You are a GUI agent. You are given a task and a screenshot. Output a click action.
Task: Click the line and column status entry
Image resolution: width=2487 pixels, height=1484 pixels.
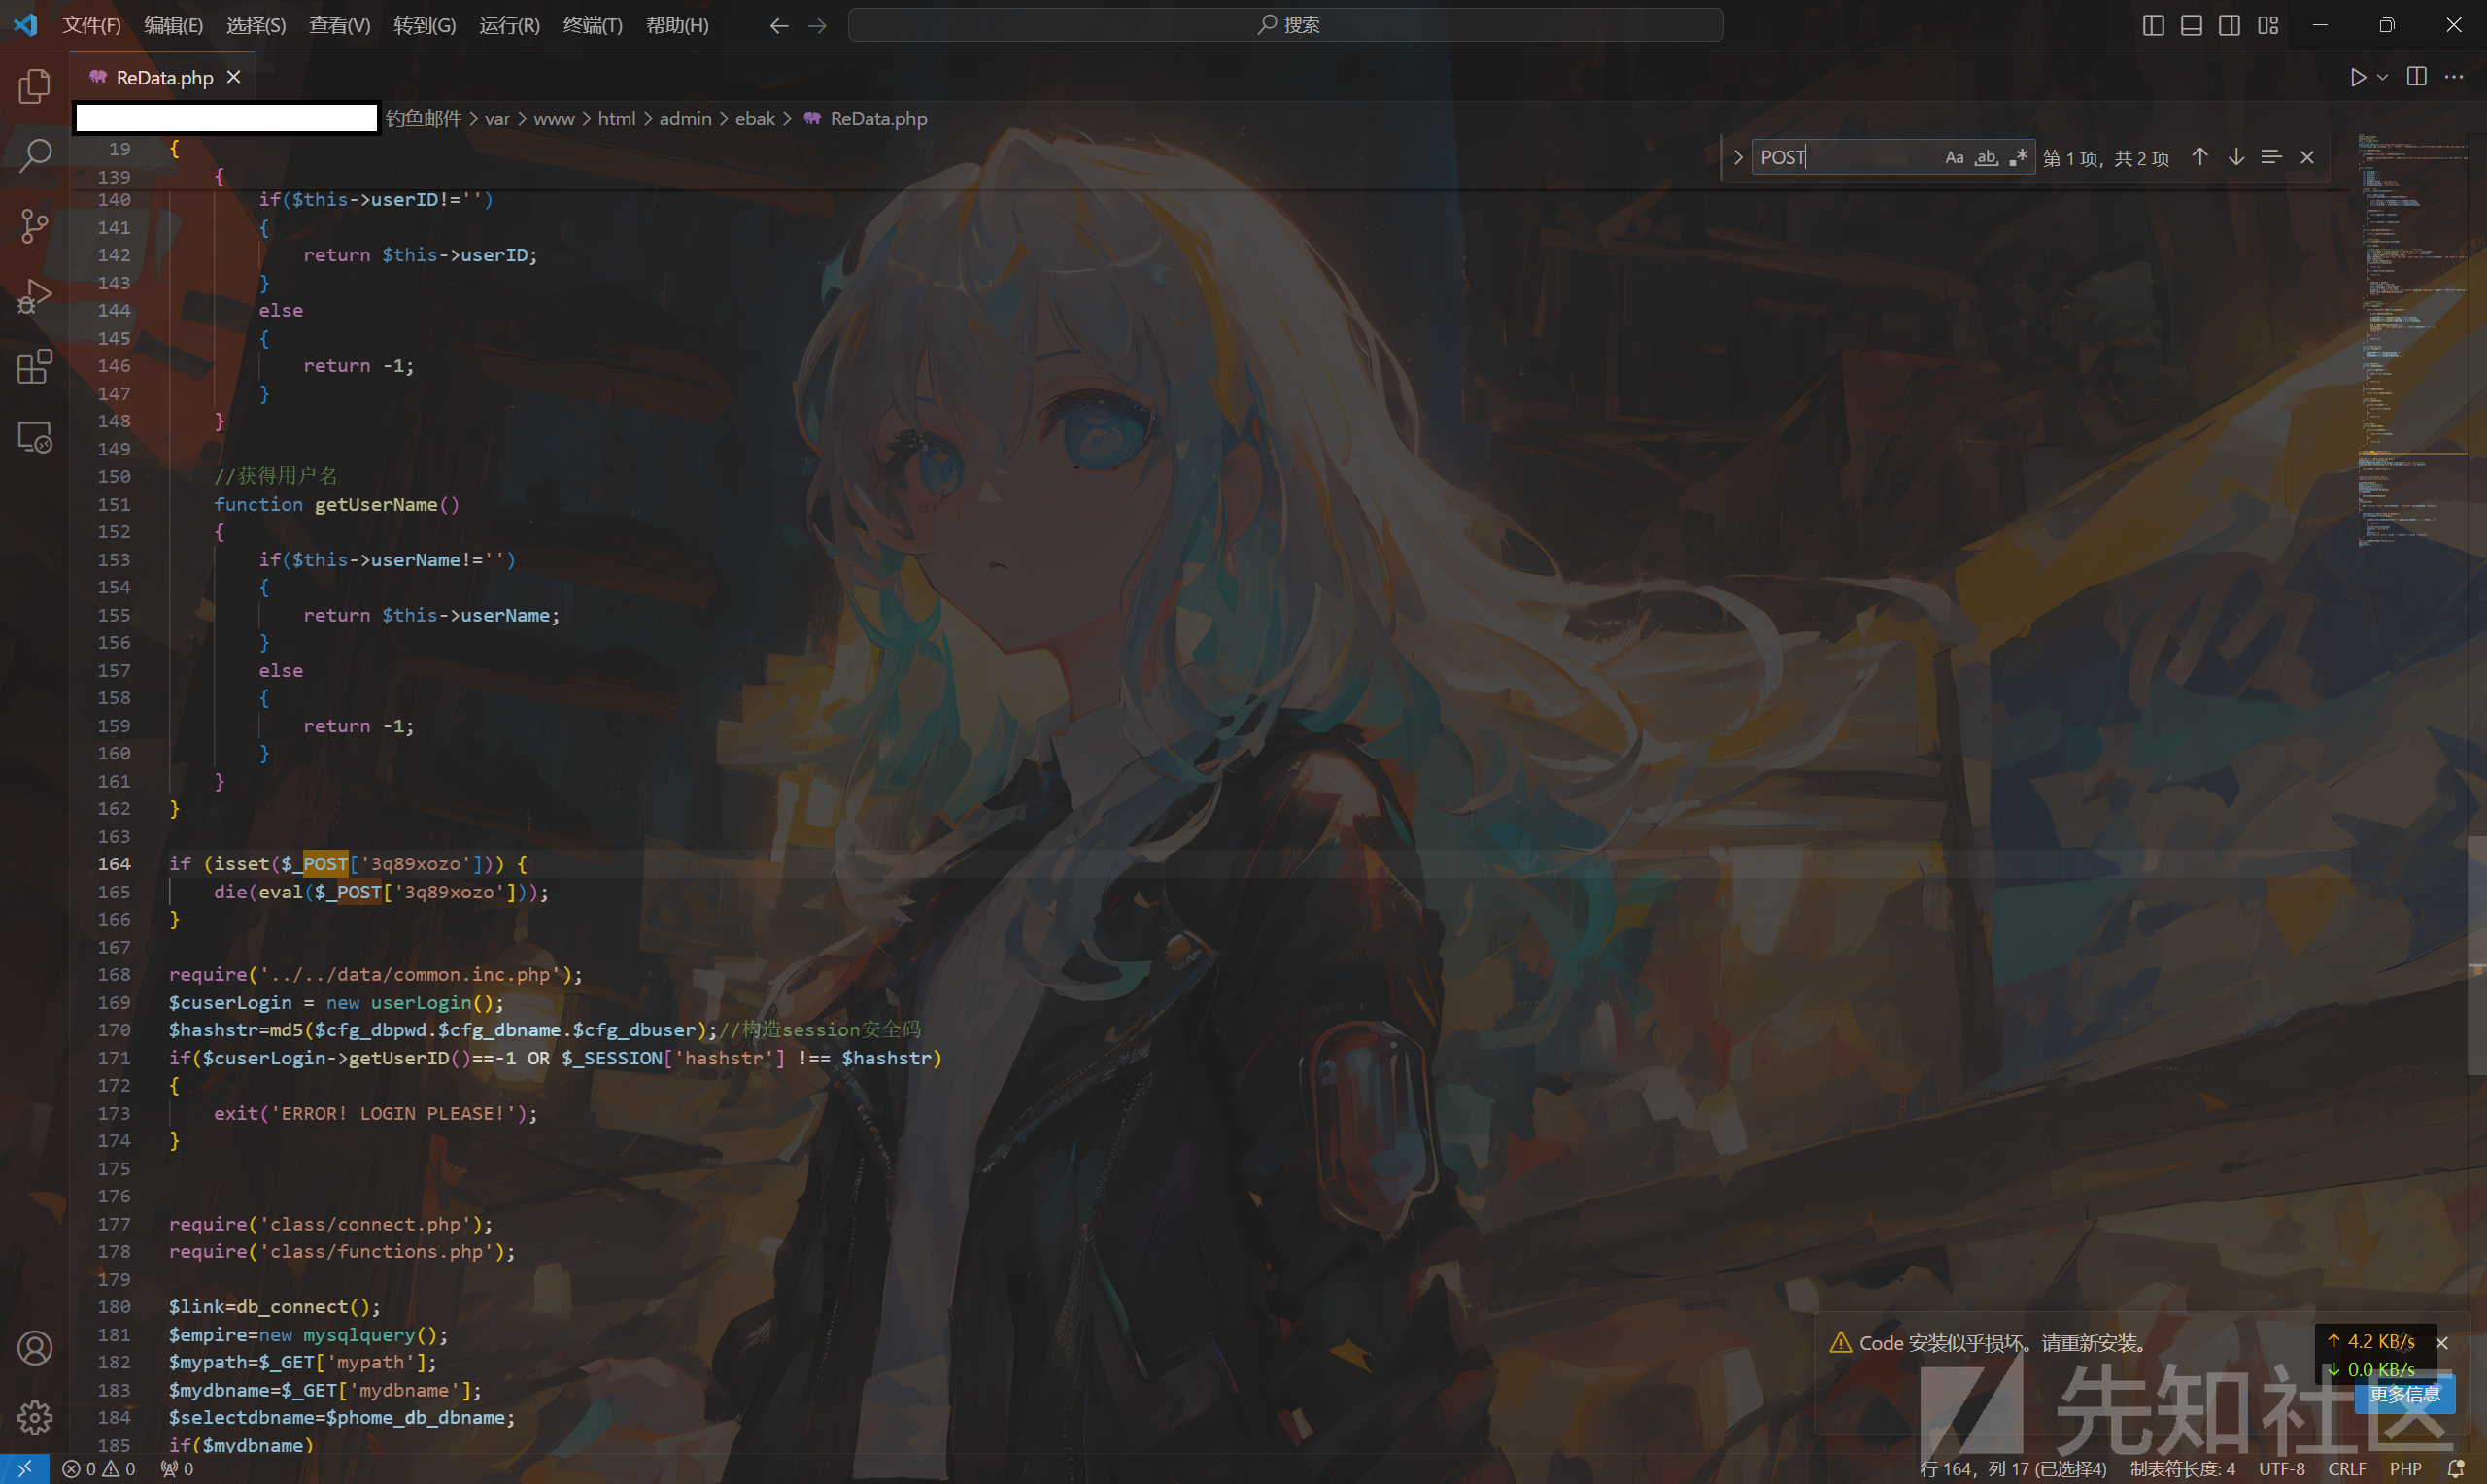click(2013, 1469)
